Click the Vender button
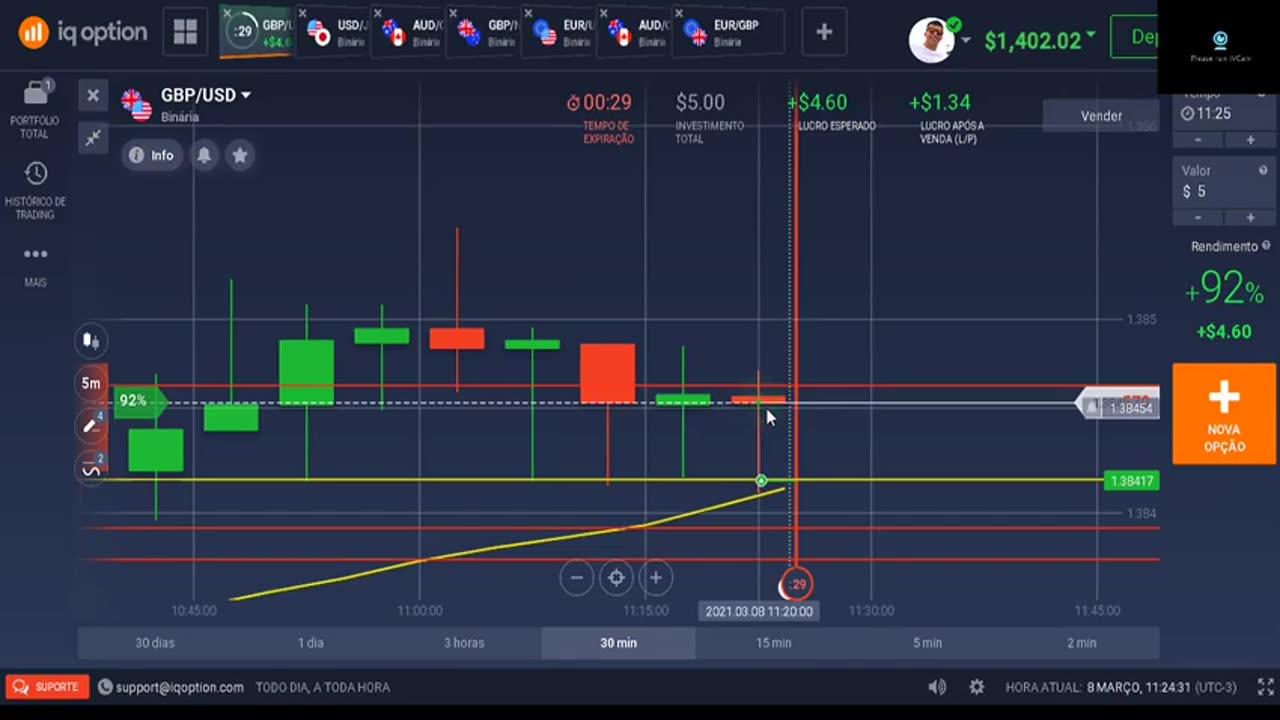 1100,115
